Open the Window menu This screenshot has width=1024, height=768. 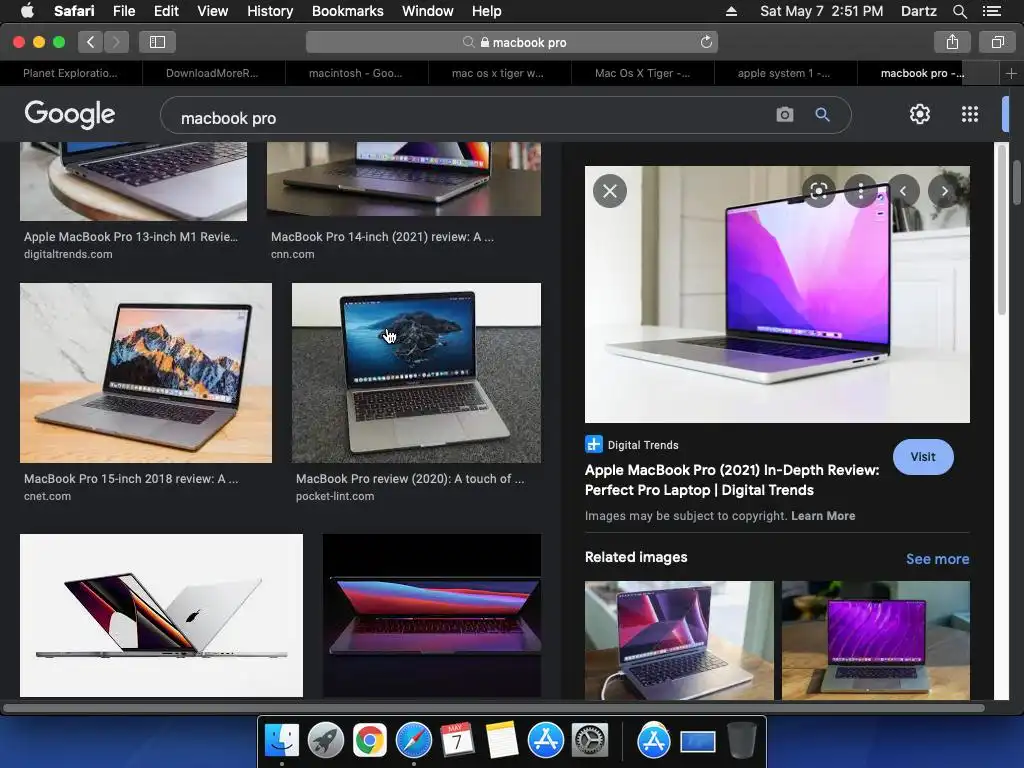coord(427,11)
